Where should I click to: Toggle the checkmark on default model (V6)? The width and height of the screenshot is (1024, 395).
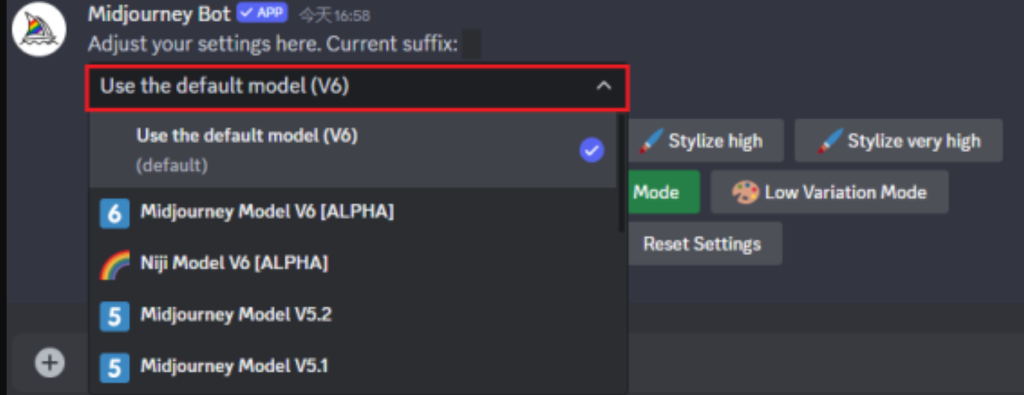click(592, 151)
